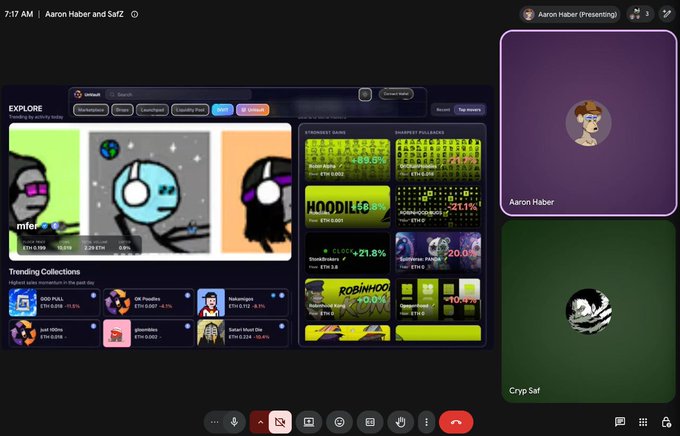Open host controls lock icon
The width and height of the screenshot is (680, 436).
tap(666, 422)
